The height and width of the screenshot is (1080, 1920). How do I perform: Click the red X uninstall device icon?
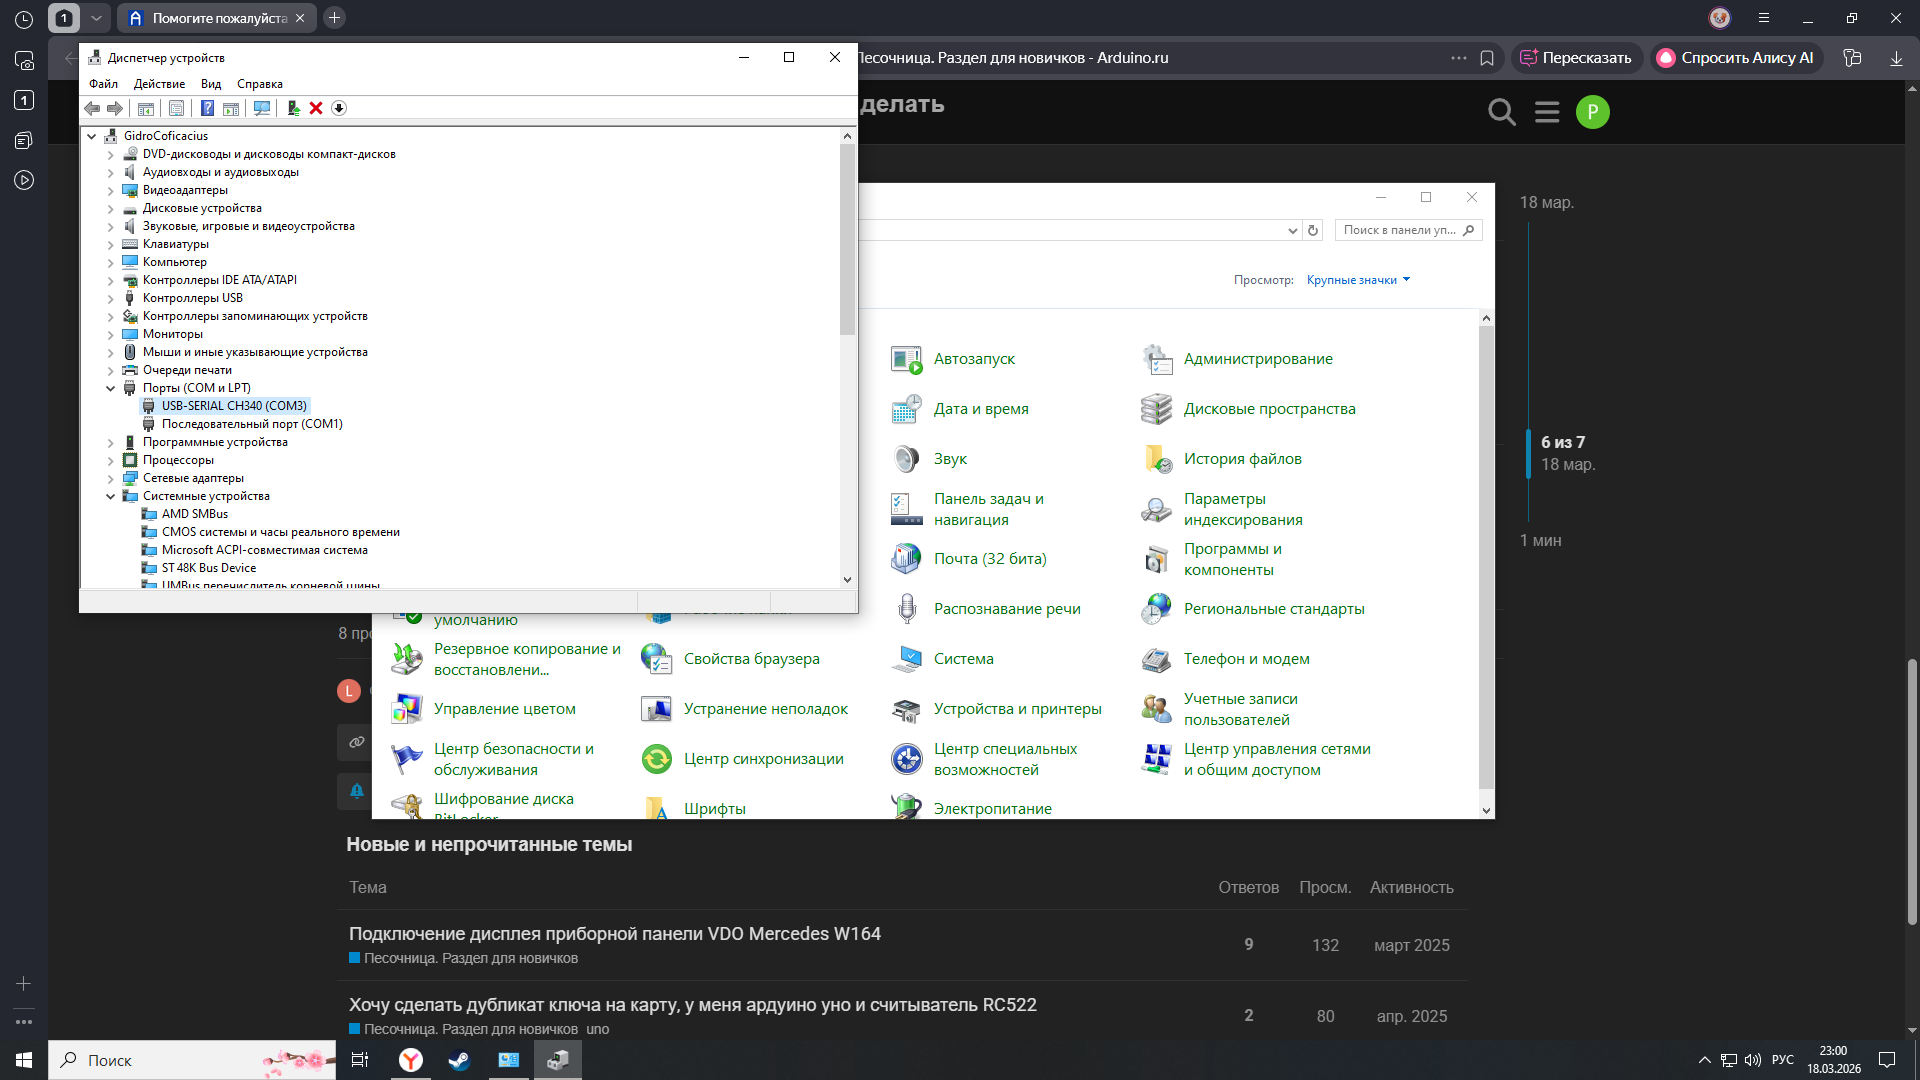tap(316, 108)
